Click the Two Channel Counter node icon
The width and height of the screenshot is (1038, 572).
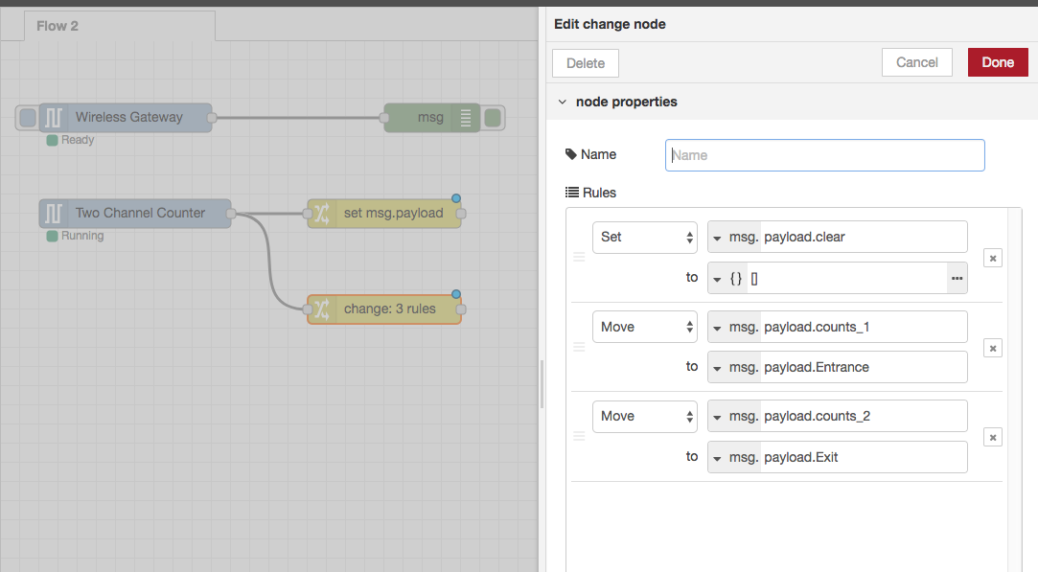click(x=54, y=213)
